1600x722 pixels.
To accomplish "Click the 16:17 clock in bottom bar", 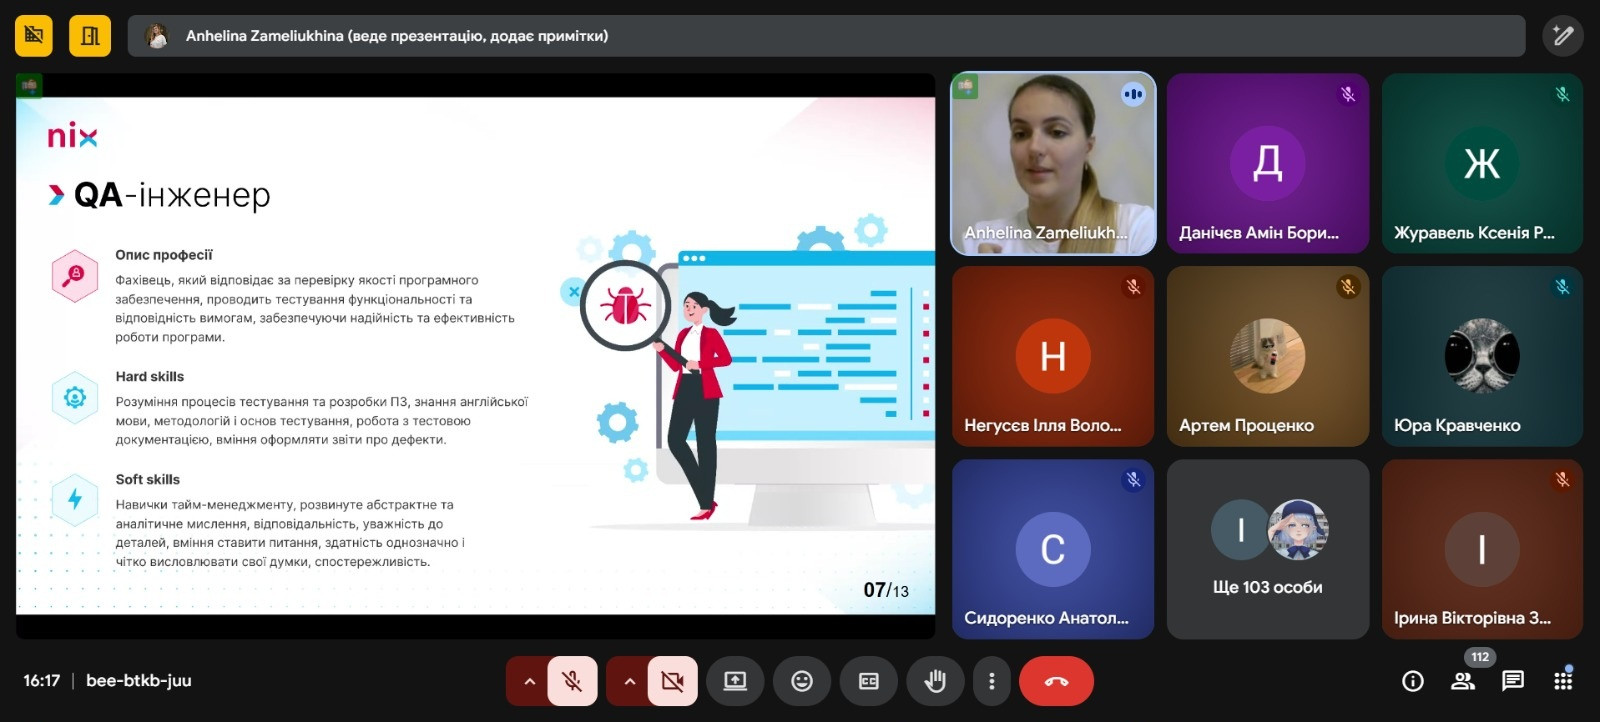I will click(42, 681).
